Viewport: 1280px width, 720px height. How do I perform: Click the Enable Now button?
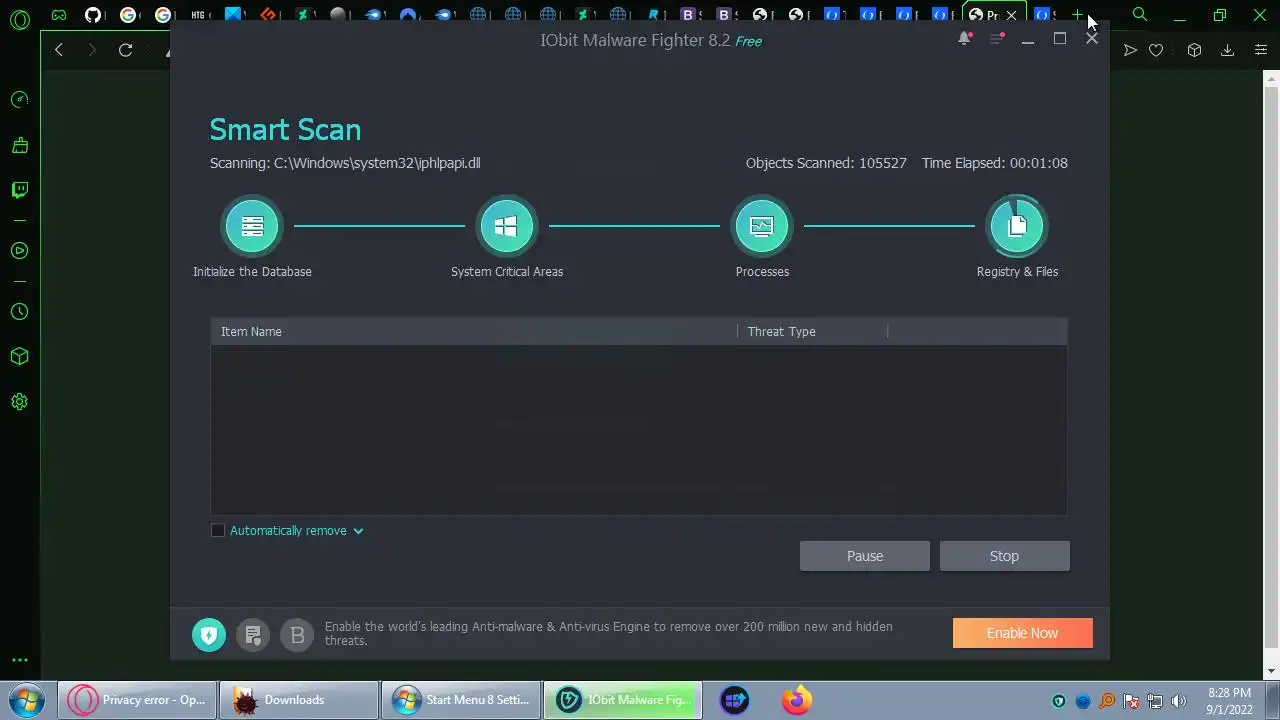point(1022,633)
